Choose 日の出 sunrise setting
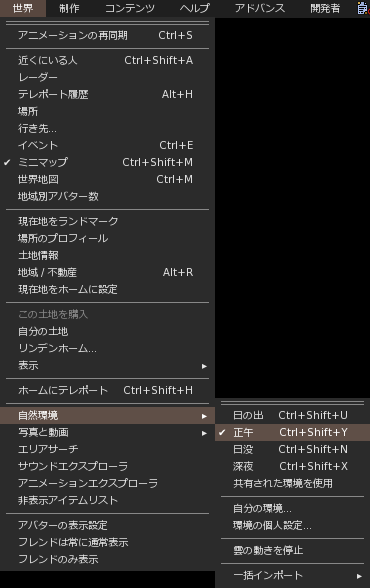 tap(292, 416)
